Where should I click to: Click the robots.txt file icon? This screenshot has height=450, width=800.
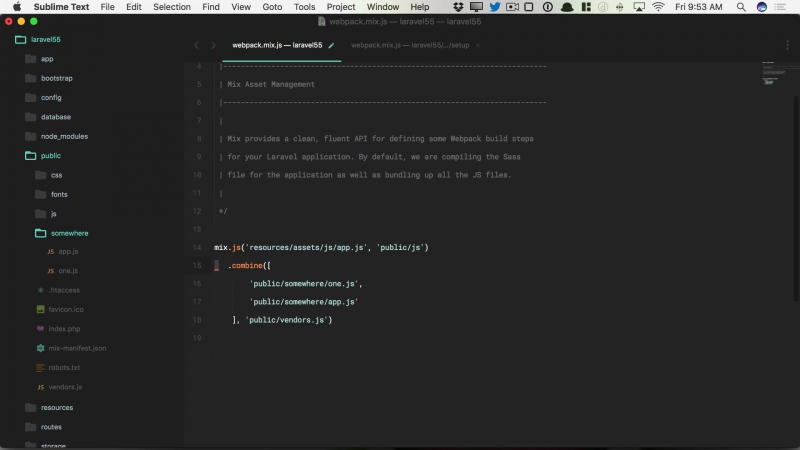pyautogui.click(x=40, y=368)
